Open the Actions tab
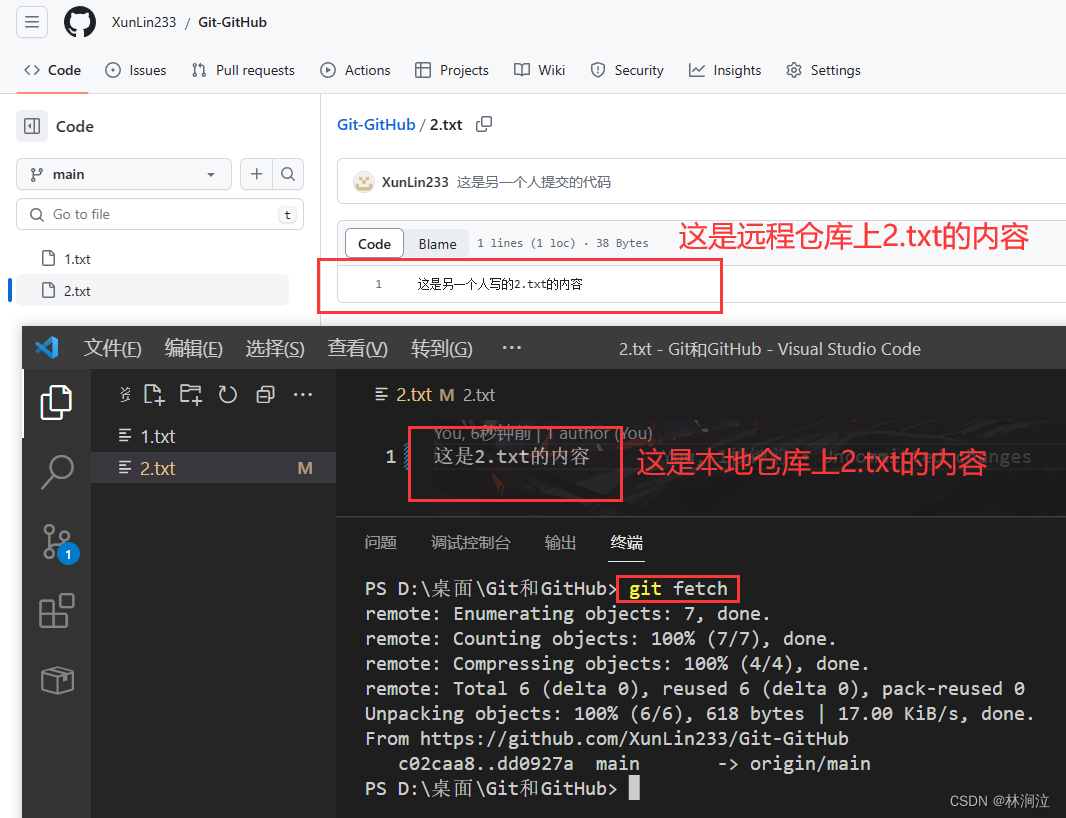 click(356, 70)
